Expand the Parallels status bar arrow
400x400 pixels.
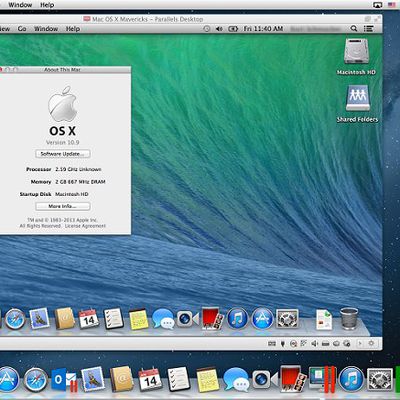[x=360, y=343]
